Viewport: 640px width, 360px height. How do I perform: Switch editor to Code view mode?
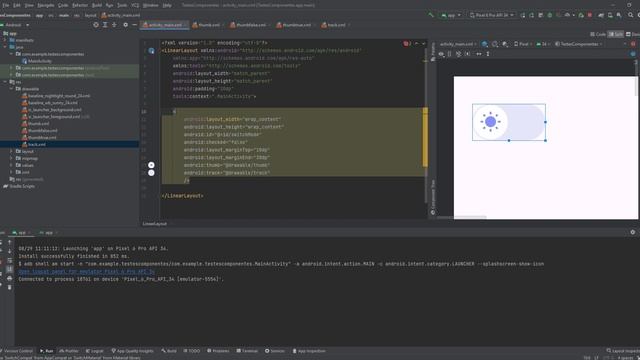coord(598,34)
